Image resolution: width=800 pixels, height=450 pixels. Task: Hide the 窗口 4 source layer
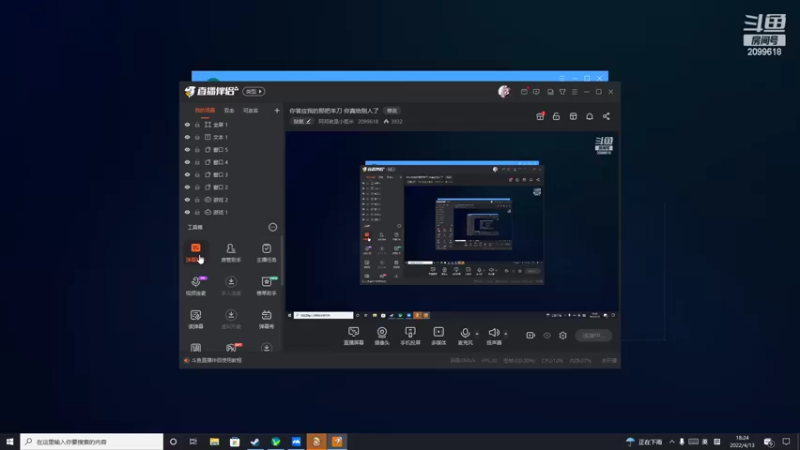(x=187, y=162)
